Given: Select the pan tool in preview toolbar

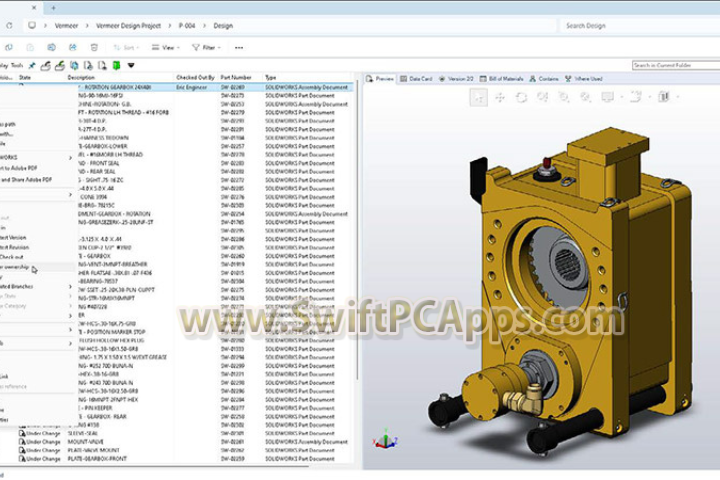Looking at the screenshot, I should 500,97.
